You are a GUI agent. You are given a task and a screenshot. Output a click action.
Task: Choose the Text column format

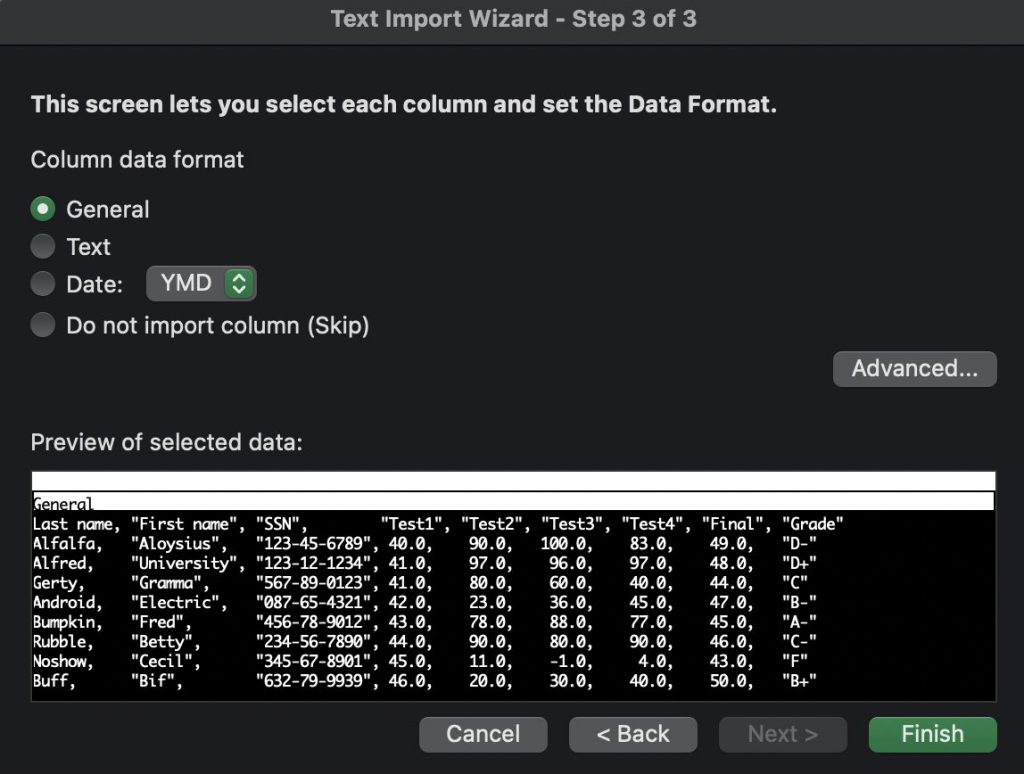click(42, 247)
